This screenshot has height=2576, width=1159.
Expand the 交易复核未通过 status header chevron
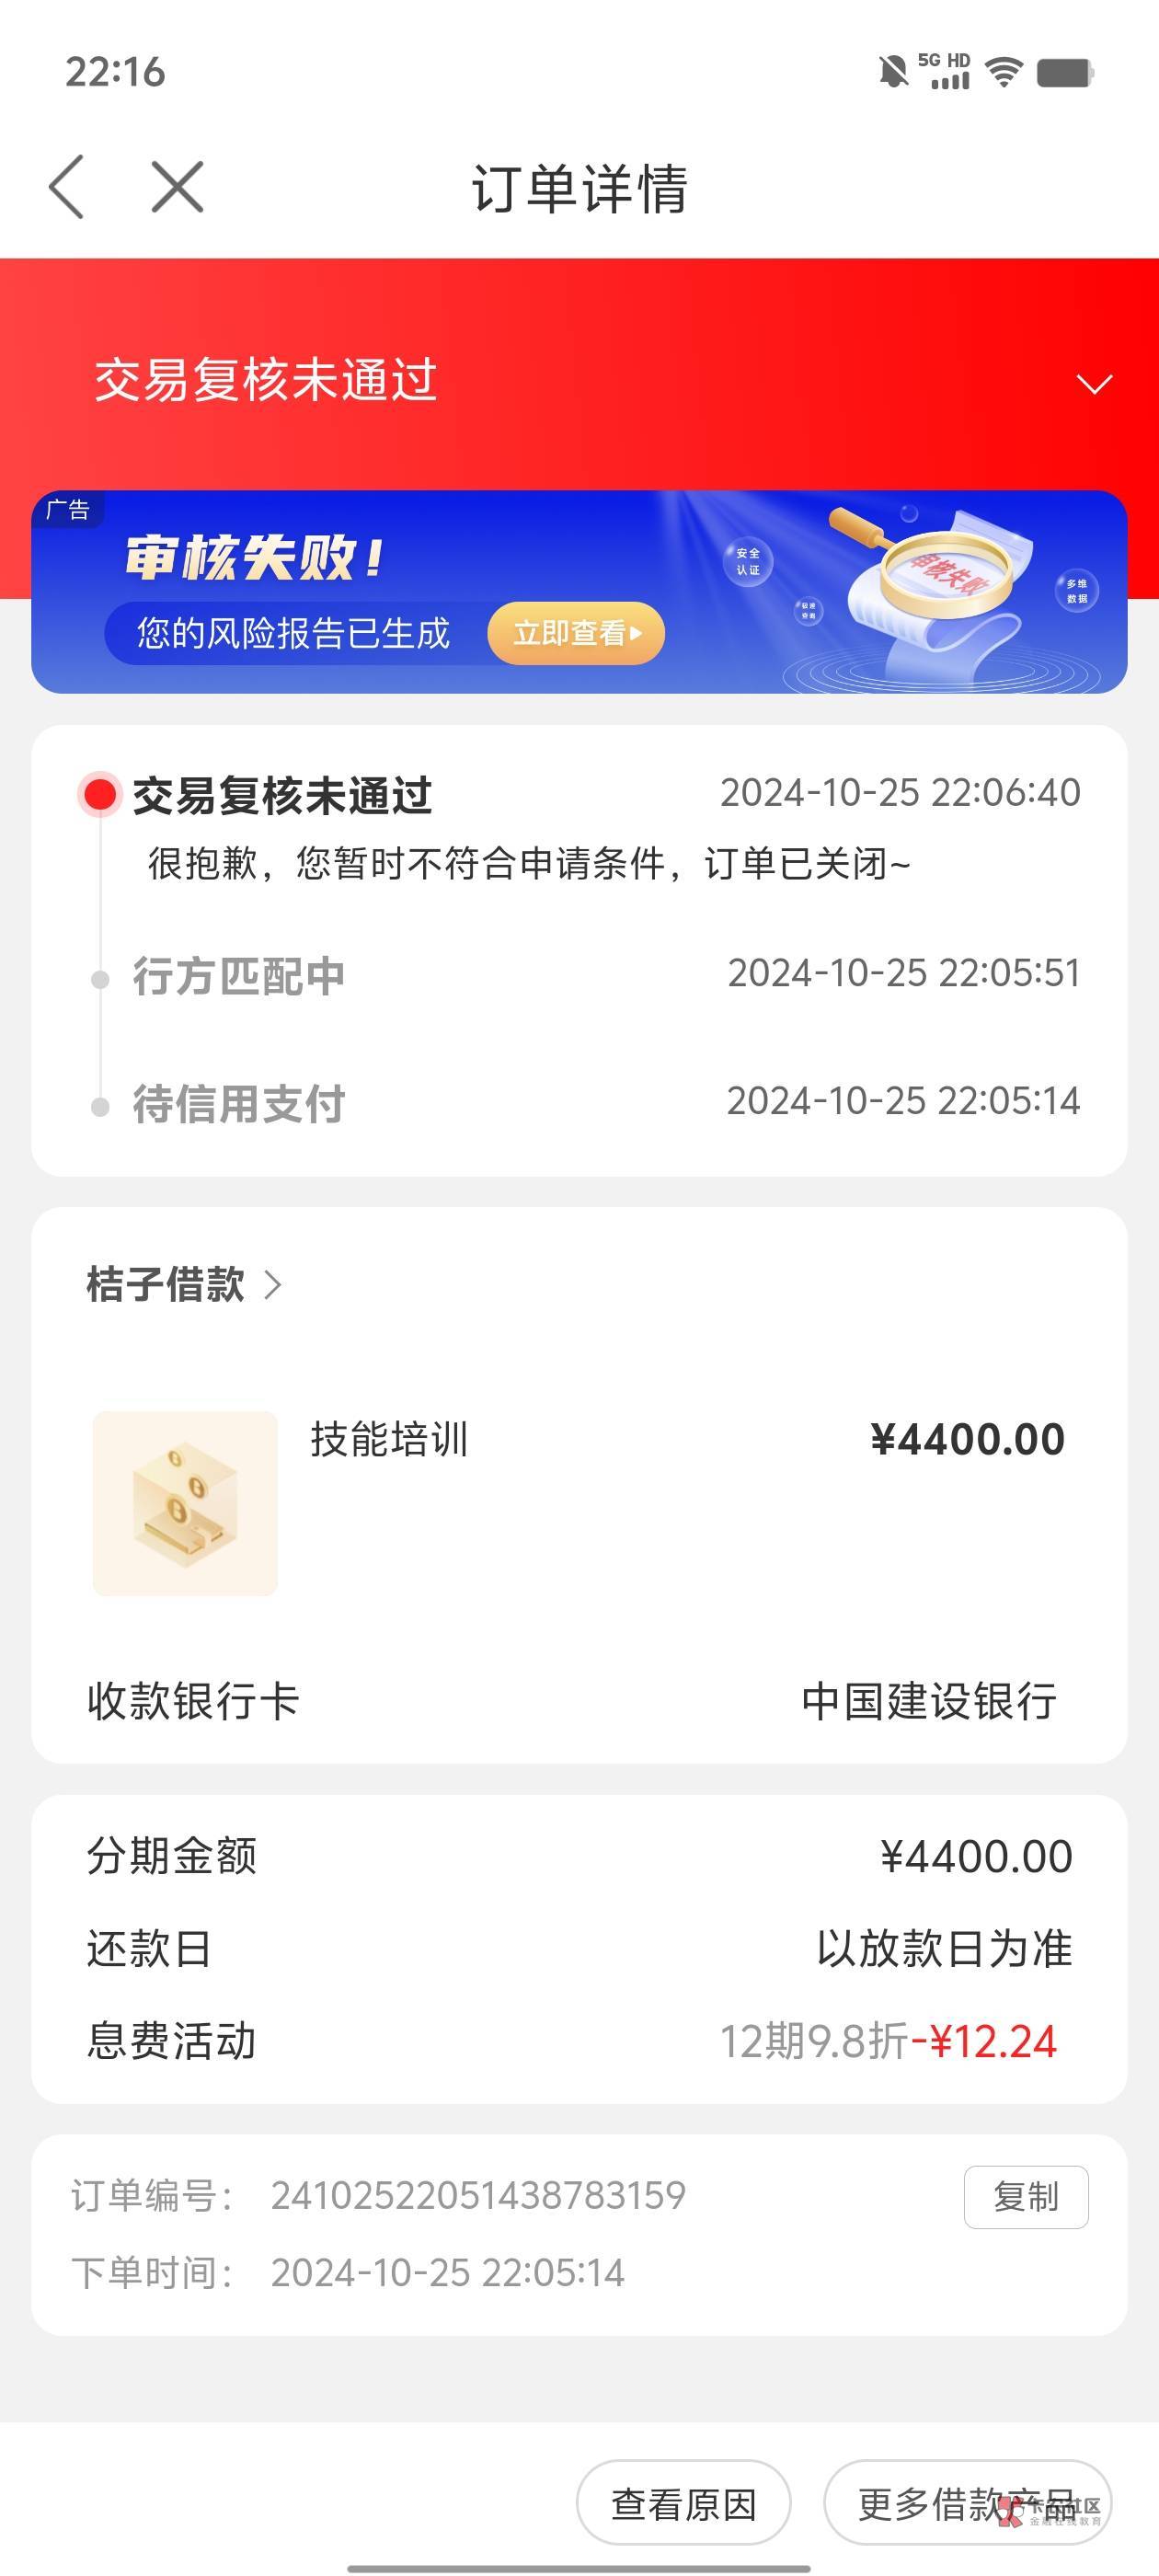pyautogui.click(x=1094, y=384)
